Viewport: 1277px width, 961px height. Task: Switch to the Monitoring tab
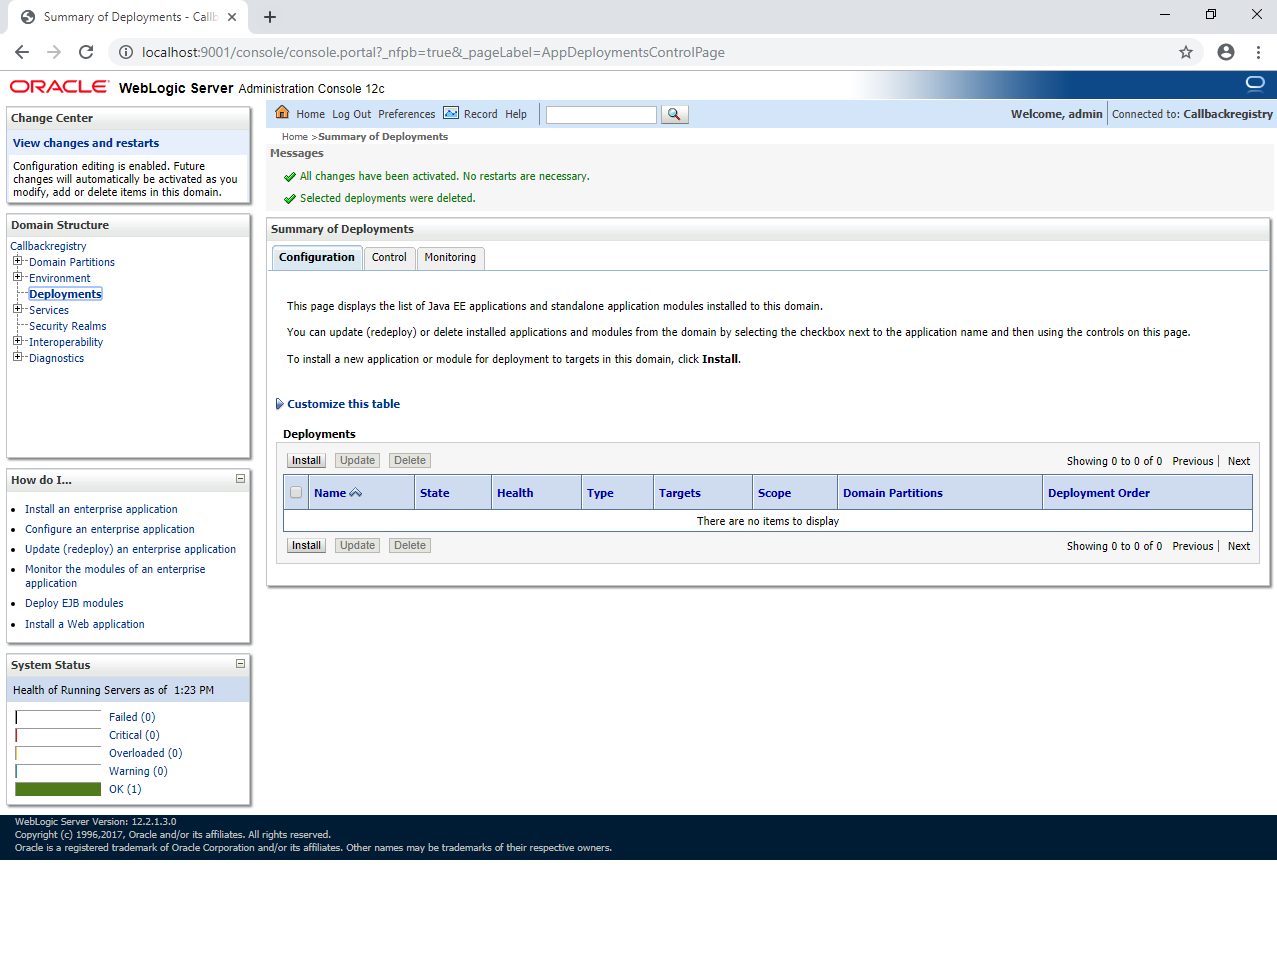point(450,258)
